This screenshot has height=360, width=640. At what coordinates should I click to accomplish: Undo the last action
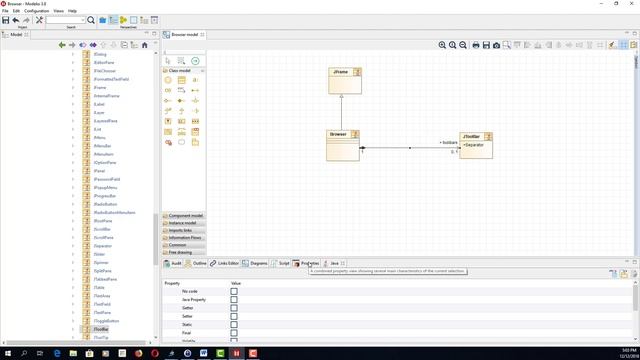point(16,20)
